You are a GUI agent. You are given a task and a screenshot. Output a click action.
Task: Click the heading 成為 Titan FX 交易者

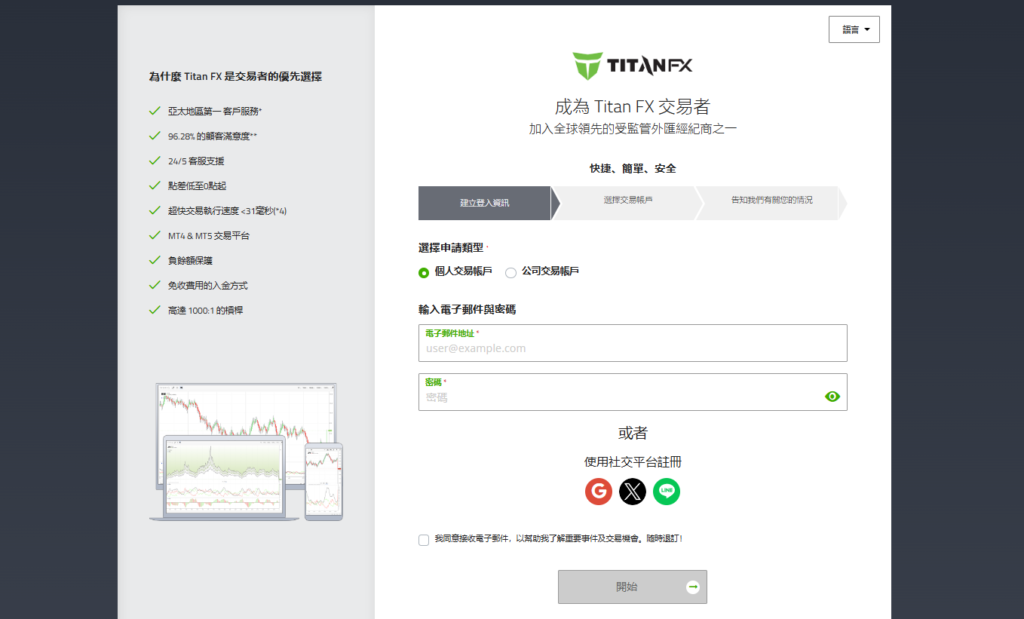(632, 107)
